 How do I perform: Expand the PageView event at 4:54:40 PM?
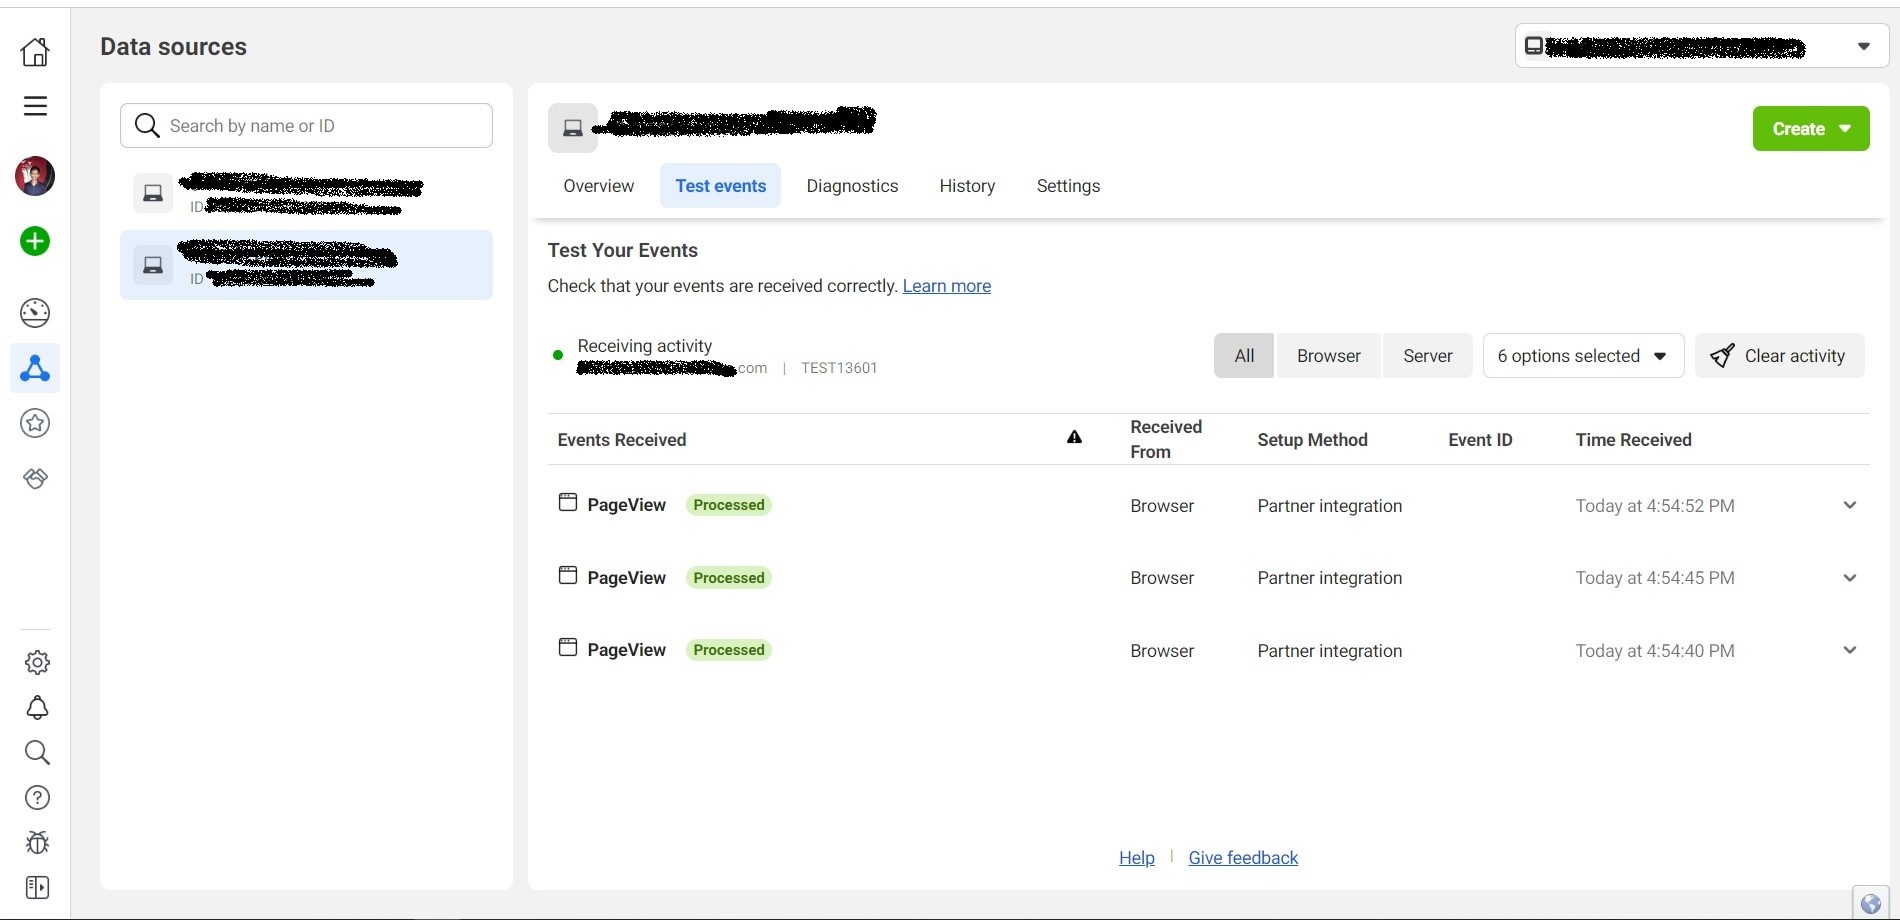tap(1849, 650)
